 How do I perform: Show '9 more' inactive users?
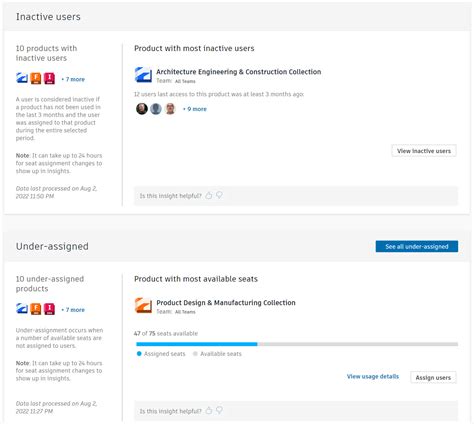[195, 109]
